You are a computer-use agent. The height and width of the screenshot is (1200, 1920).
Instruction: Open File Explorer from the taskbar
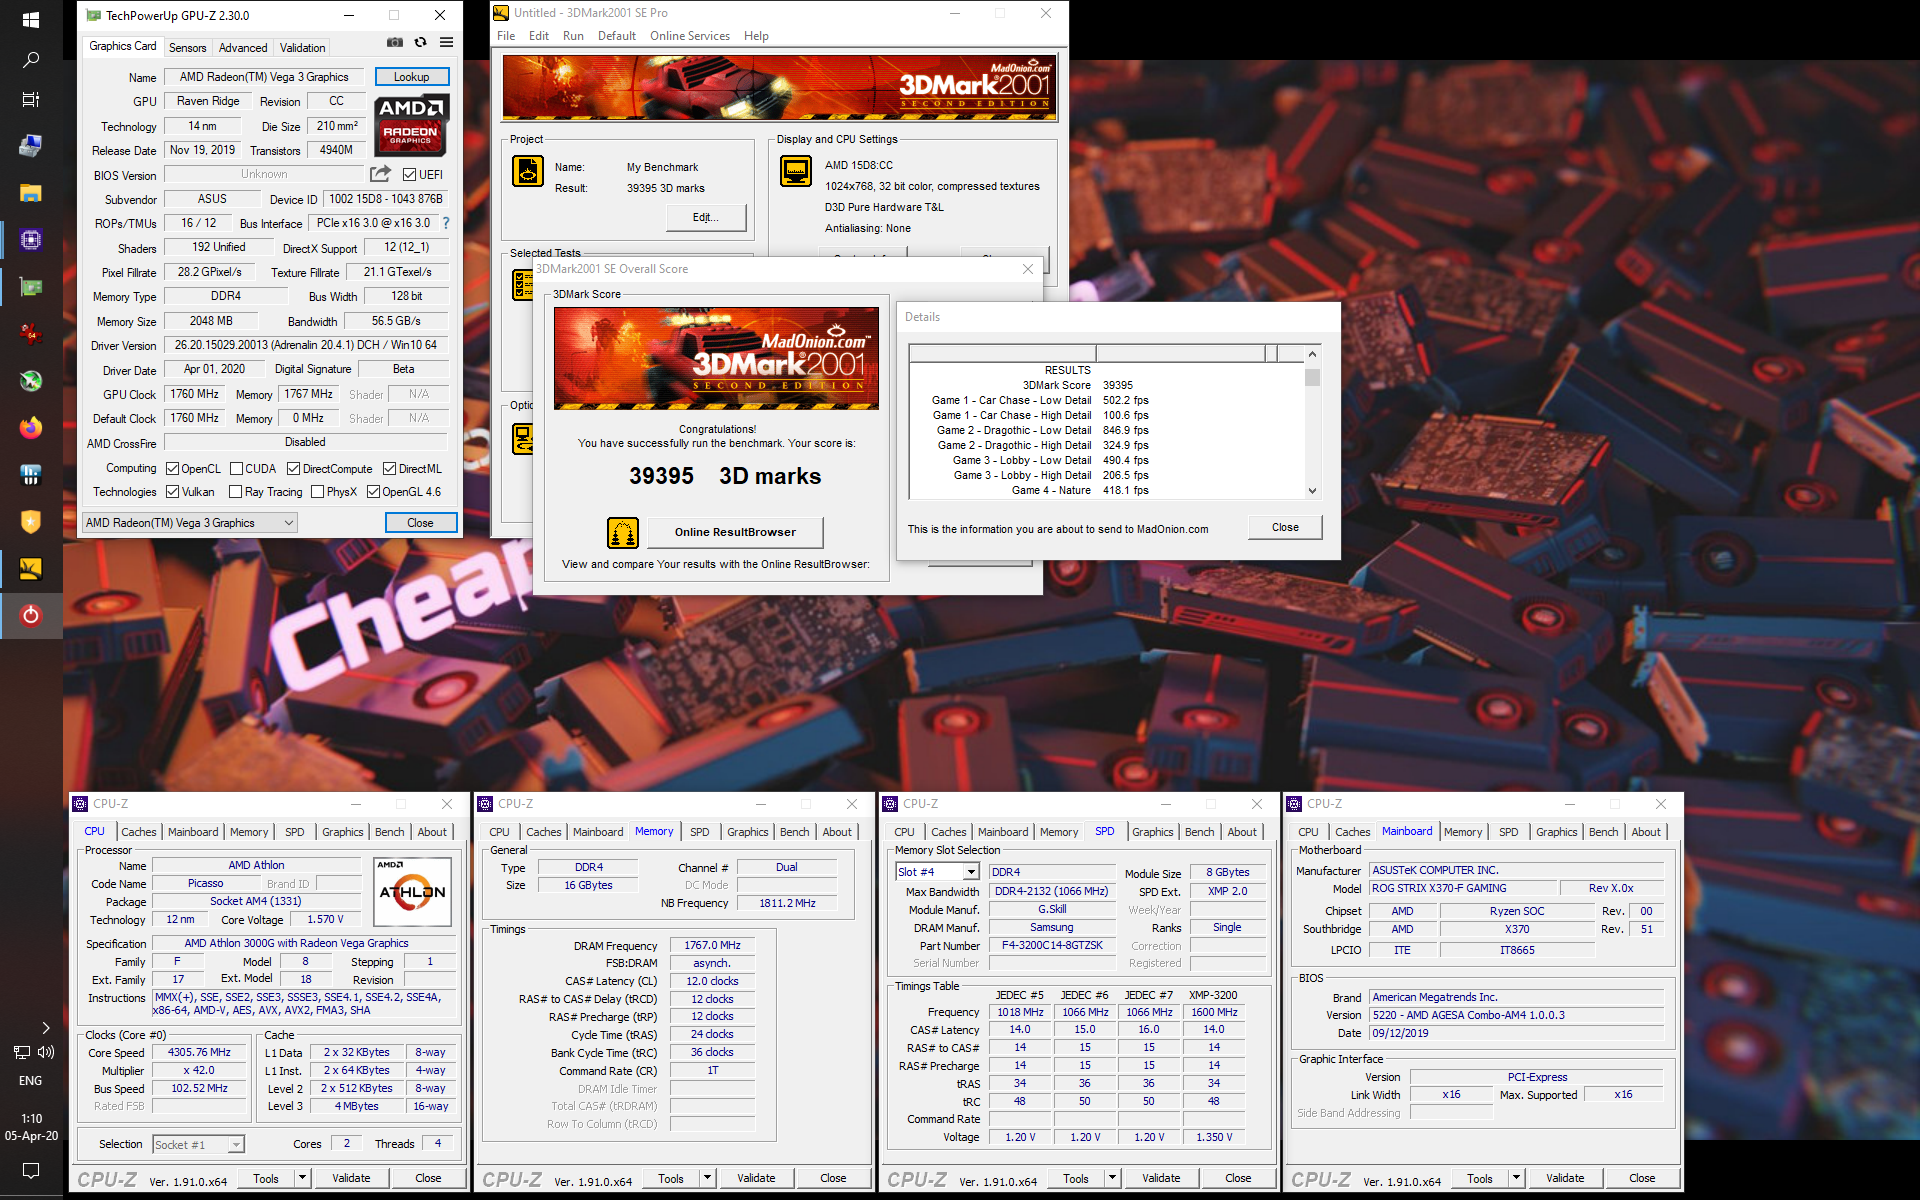coord(31,193)
